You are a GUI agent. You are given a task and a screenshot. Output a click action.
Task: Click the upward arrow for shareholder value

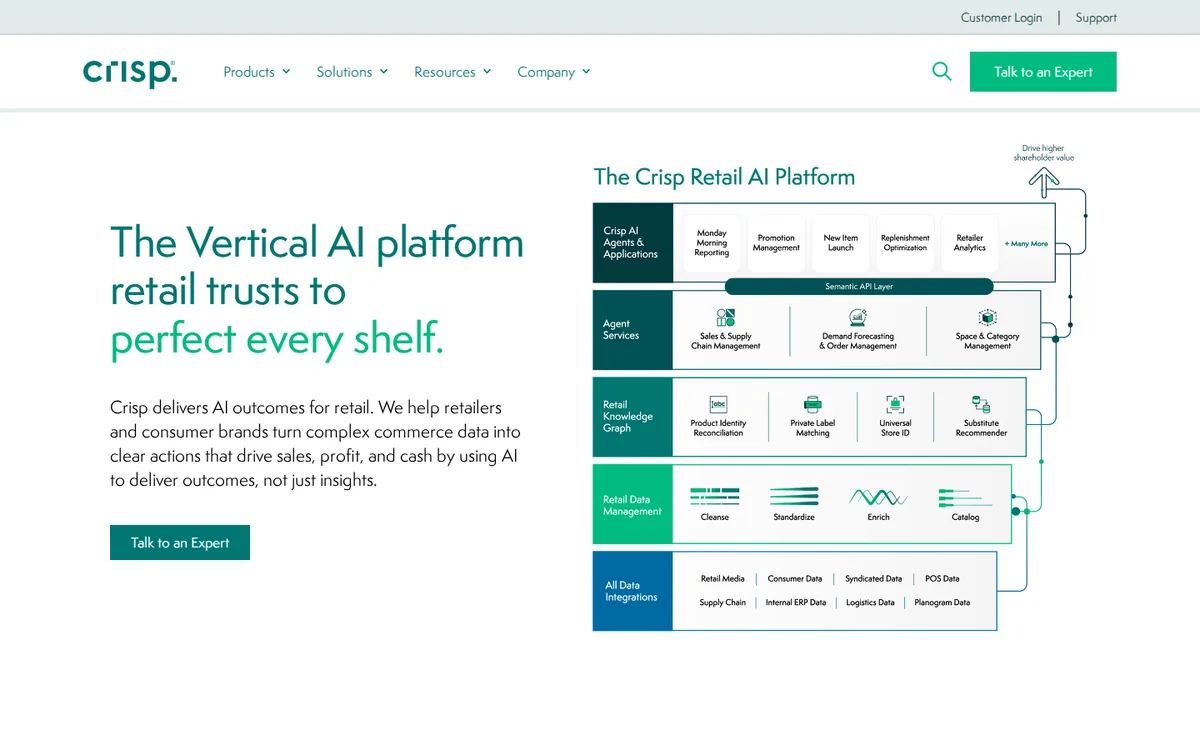[1044, 181]
